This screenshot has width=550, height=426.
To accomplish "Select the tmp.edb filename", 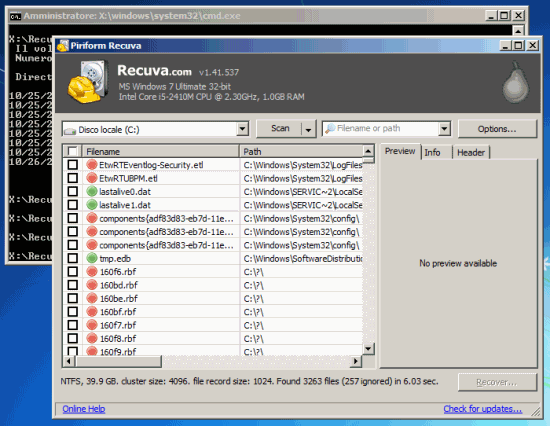I will point(115,259).
